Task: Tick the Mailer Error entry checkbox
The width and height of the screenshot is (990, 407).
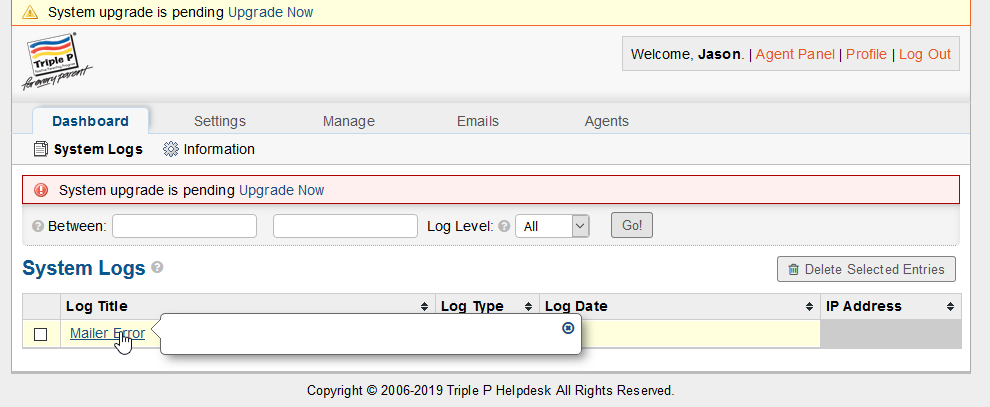Action: click(x=41, y=334)
